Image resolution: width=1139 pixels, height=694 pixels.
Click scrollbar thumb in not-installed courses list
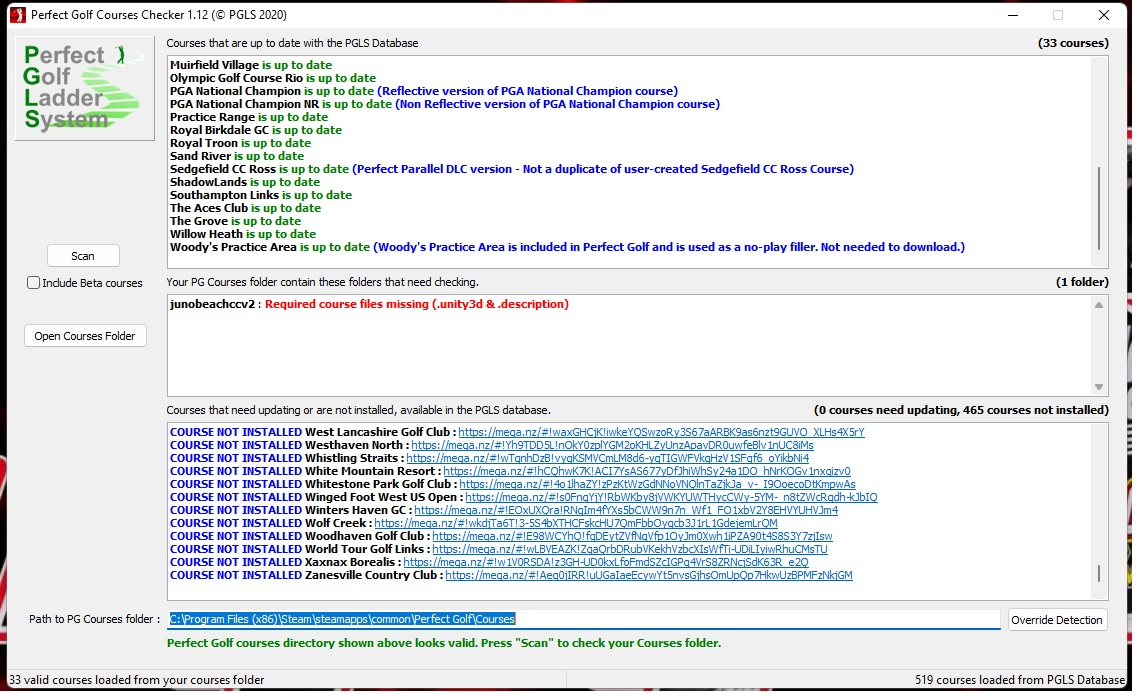pyautogui.click(x=1099, y=574)
